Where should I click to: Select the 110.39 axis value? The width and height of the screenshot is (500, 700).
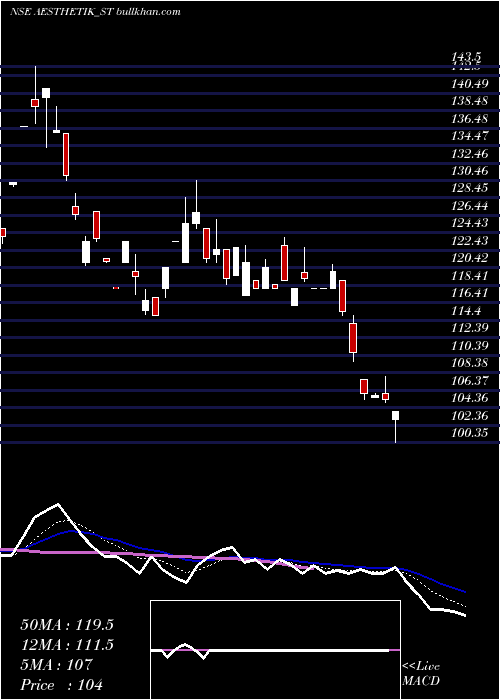pyautogui.click(x=470, y=346)
